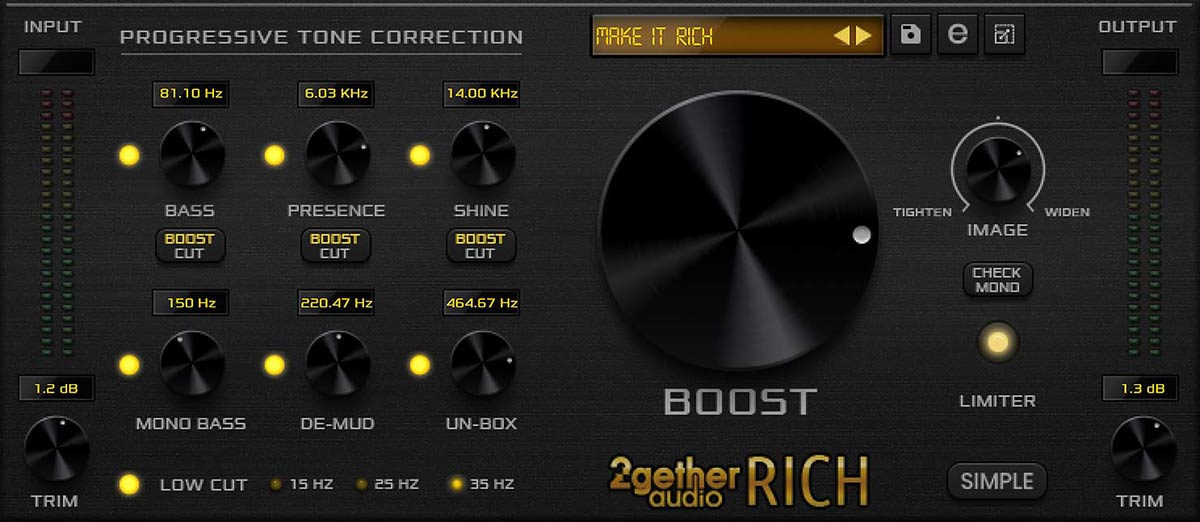Click the 1.2 dB input trim value
The image size is (1200, 522).
click(56, 389)
